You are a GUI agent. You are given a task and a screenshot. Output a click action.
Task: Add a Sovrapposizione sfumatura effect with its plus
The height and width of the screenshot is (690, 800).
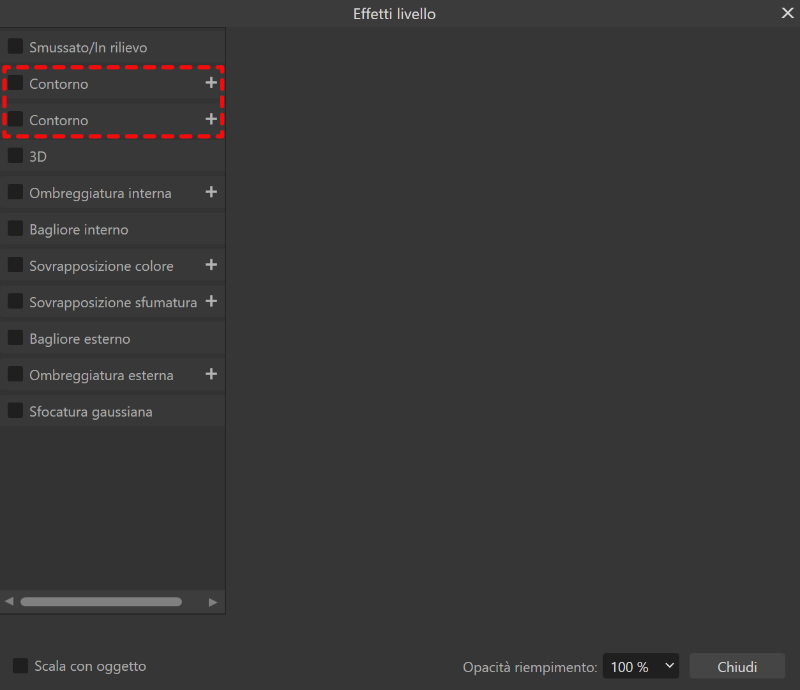(x=211, y=301)
